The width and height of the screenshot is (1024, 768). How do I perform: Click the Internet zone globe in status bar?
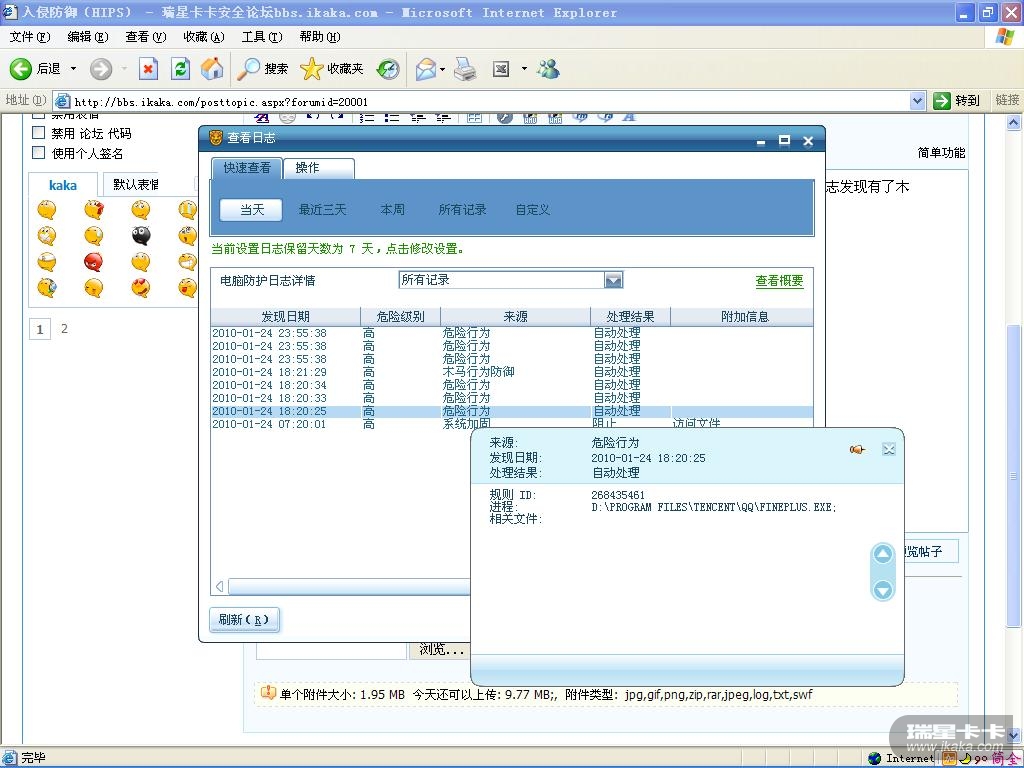[874, 758]
